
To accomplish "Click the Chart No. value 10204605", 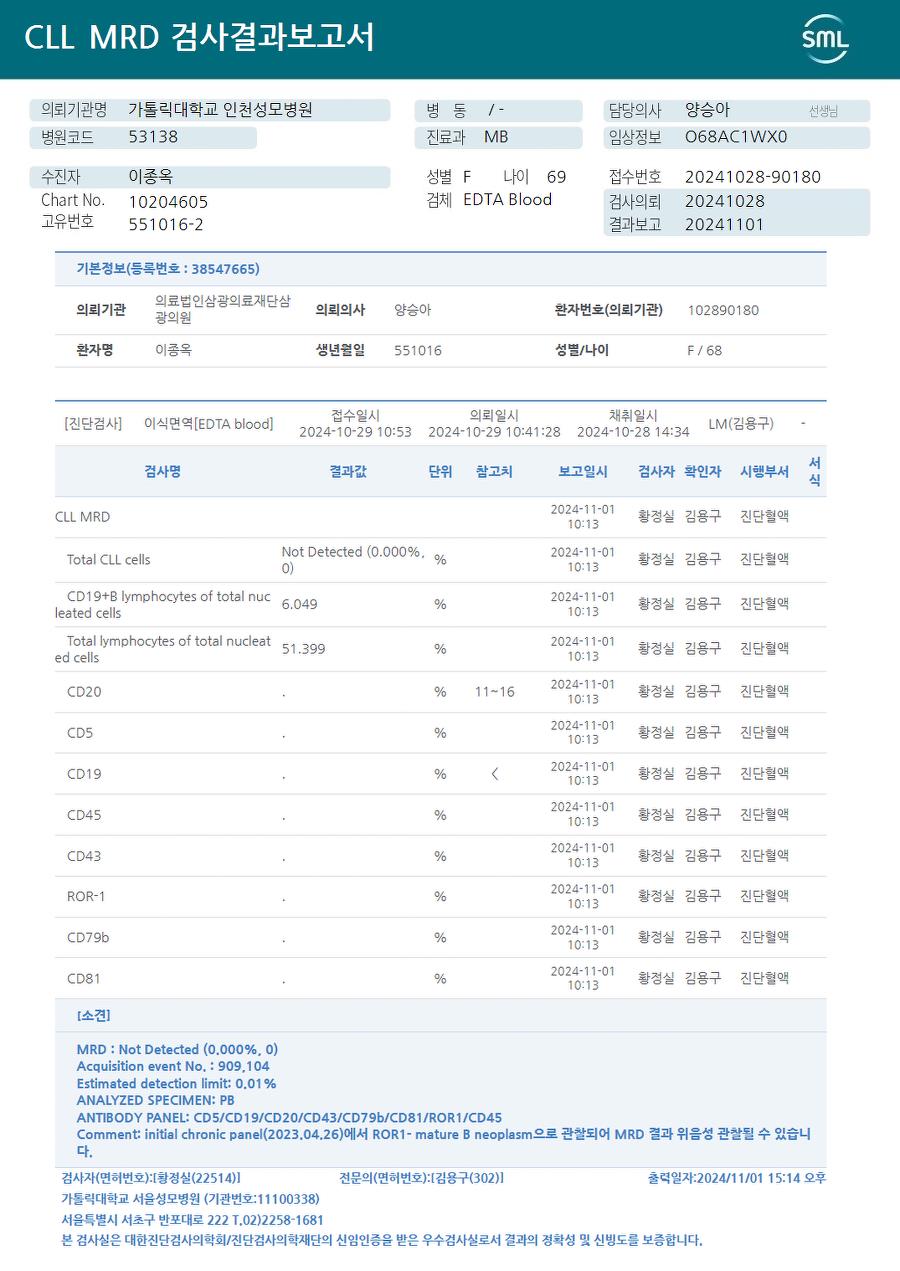I will click(x=168, y=202).
